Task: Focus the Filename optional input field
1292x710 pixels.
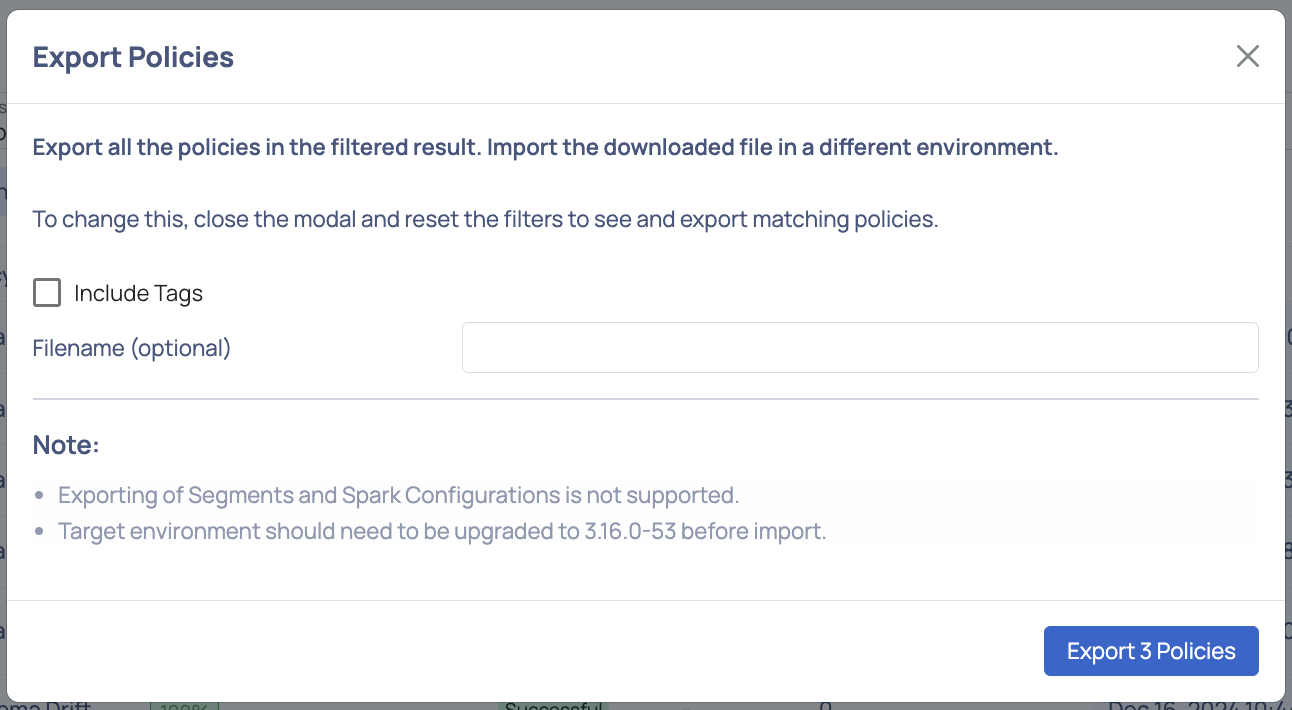Action: click(x=860, y=347)
